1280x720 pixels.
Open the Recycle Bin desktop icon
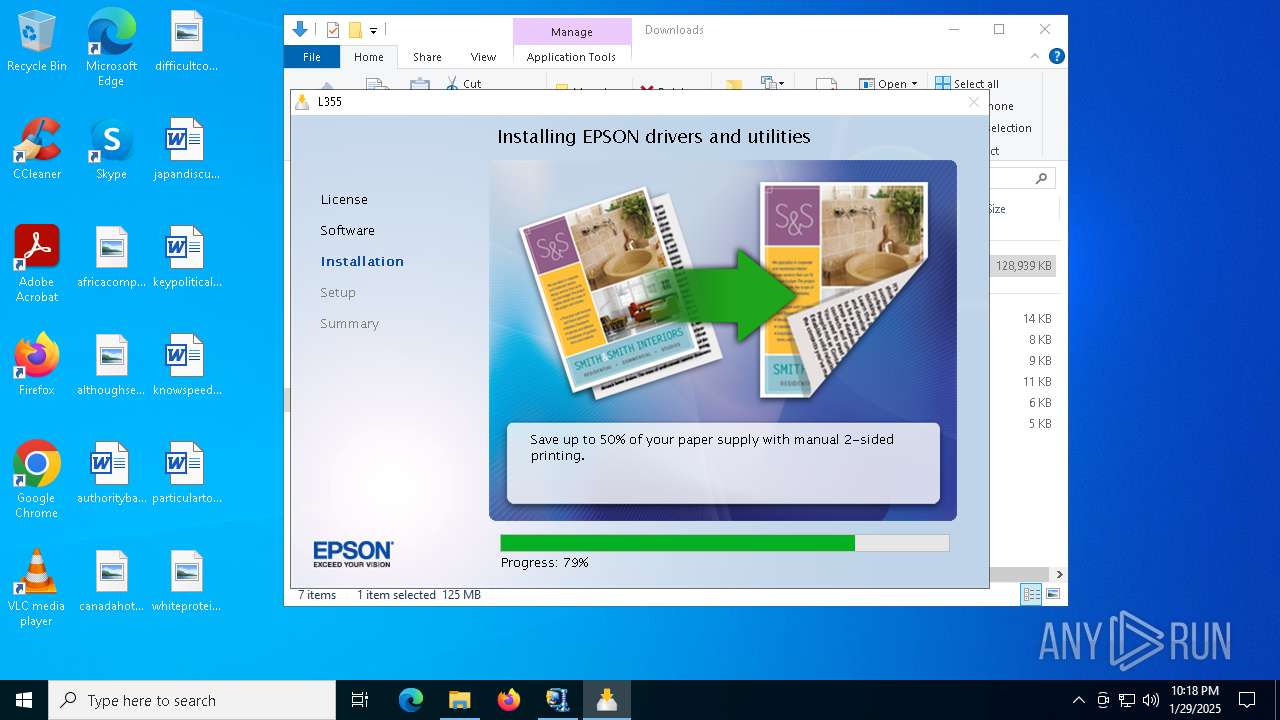pyautogui.click(x=37, y=42)
